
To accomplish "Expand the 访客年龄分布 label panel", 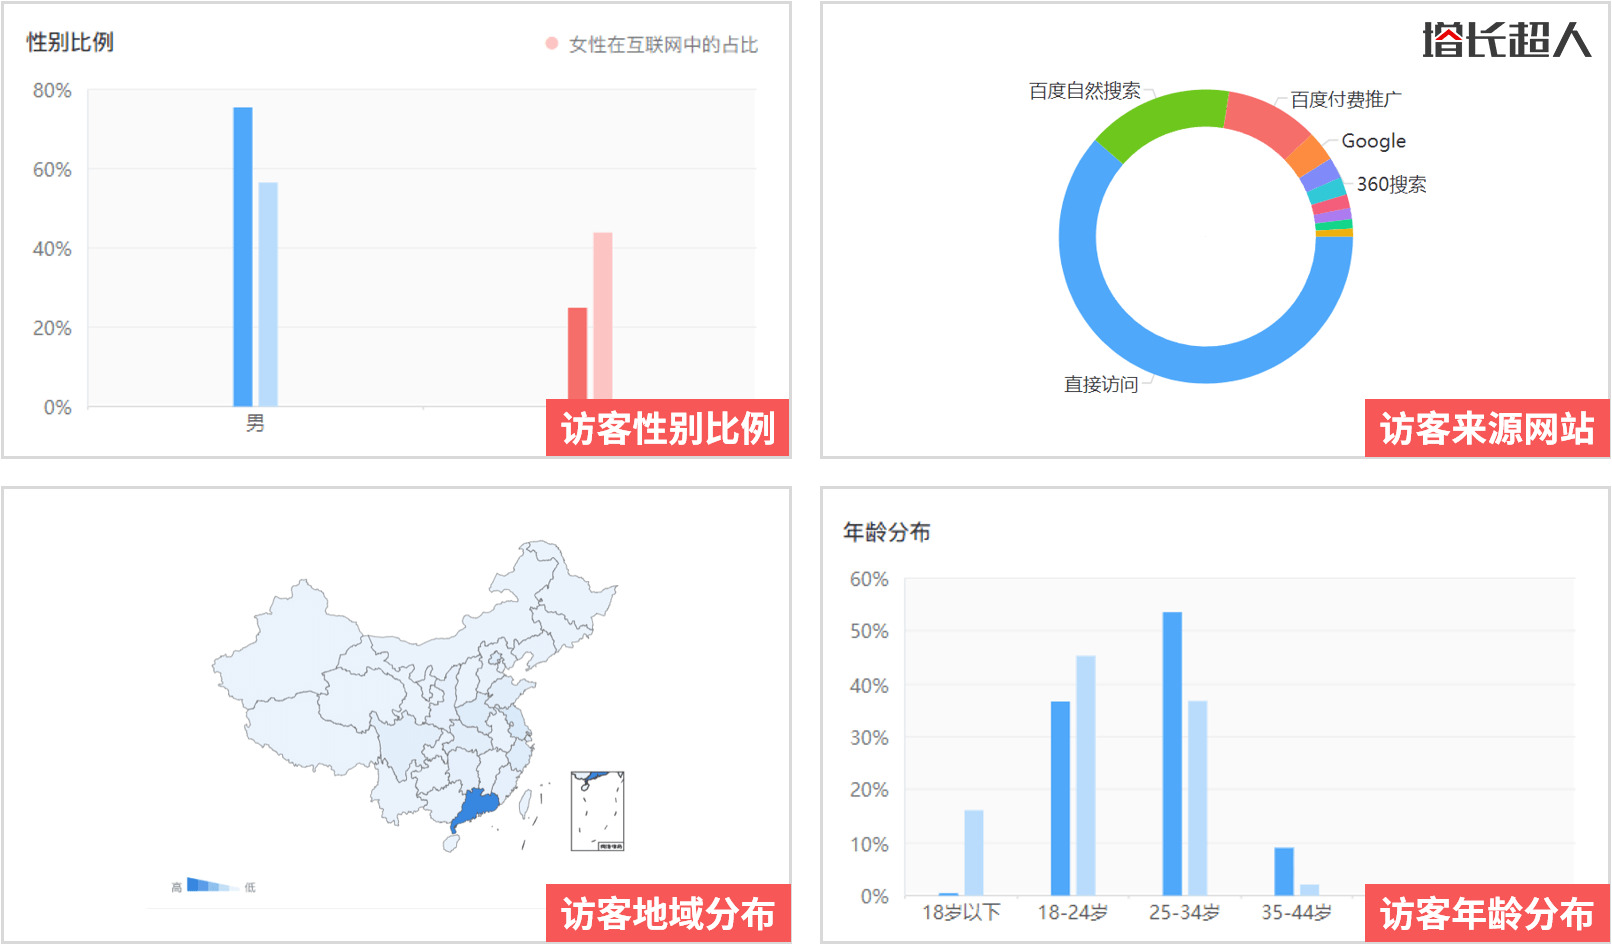I will tap(1487, 912).
